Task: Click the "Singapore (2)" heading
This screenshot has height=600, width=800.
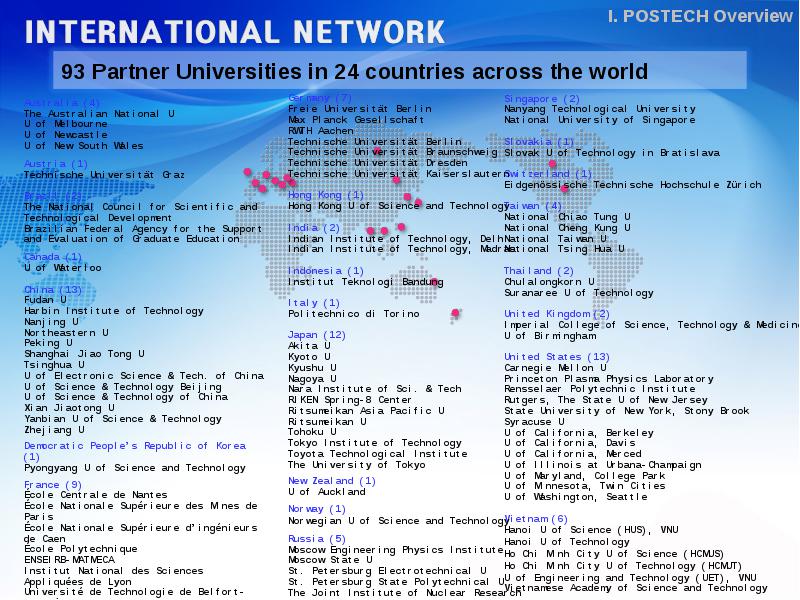Action: 542,98
